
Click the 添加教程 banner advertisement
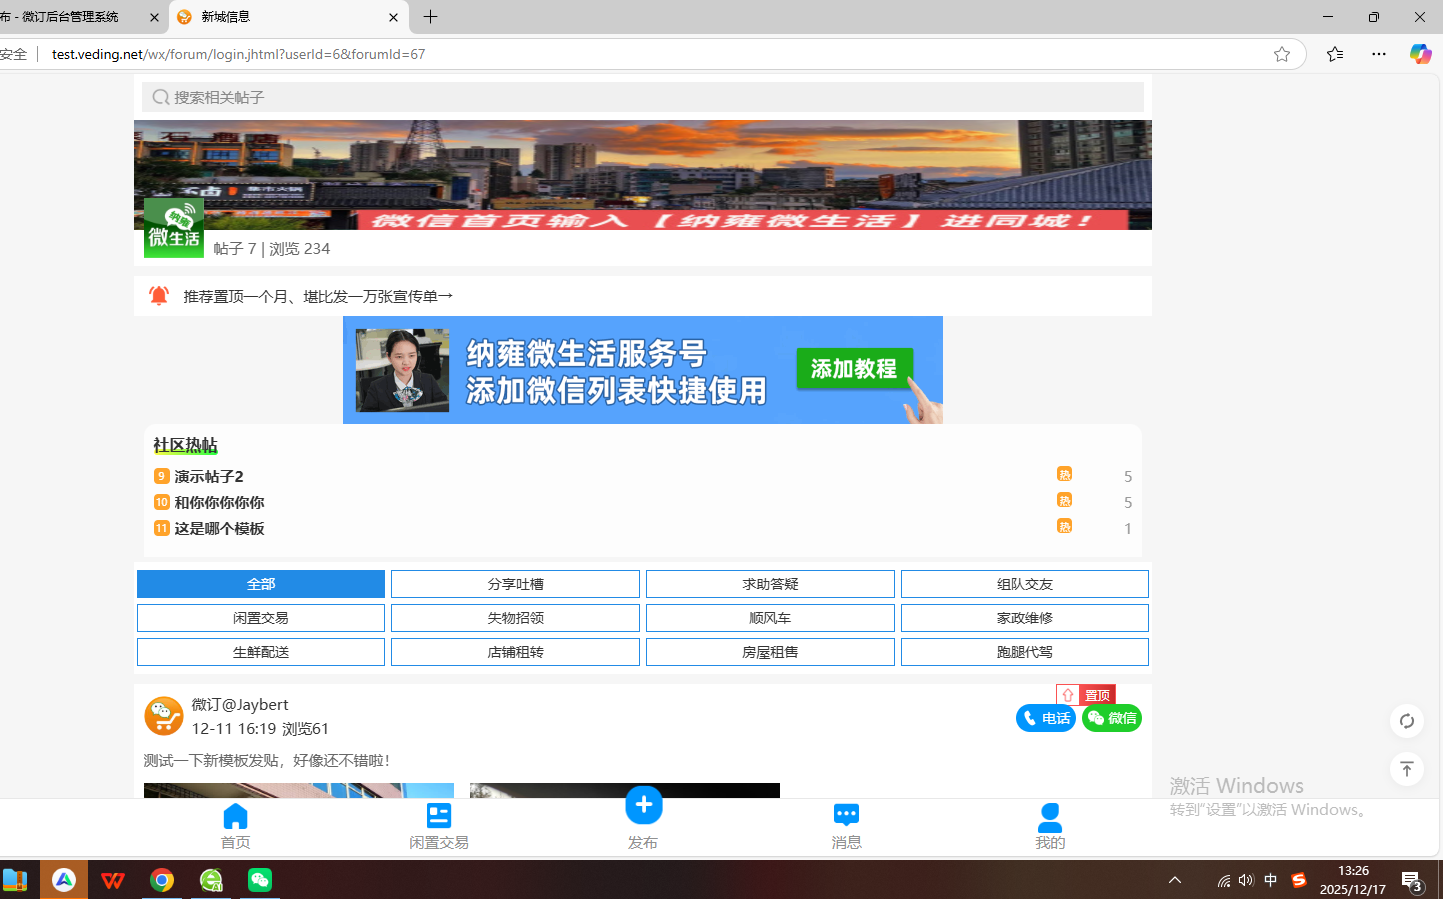(642, 370)
